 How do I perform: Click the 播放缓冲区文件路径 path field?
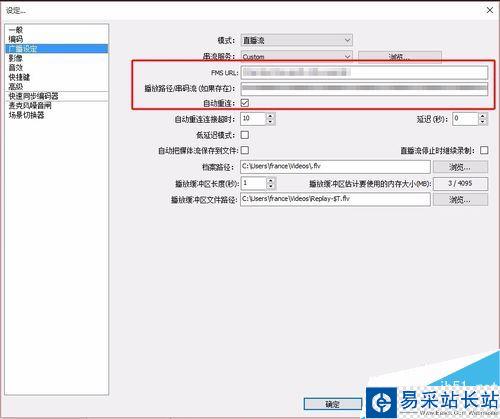[x=335, y=199]
